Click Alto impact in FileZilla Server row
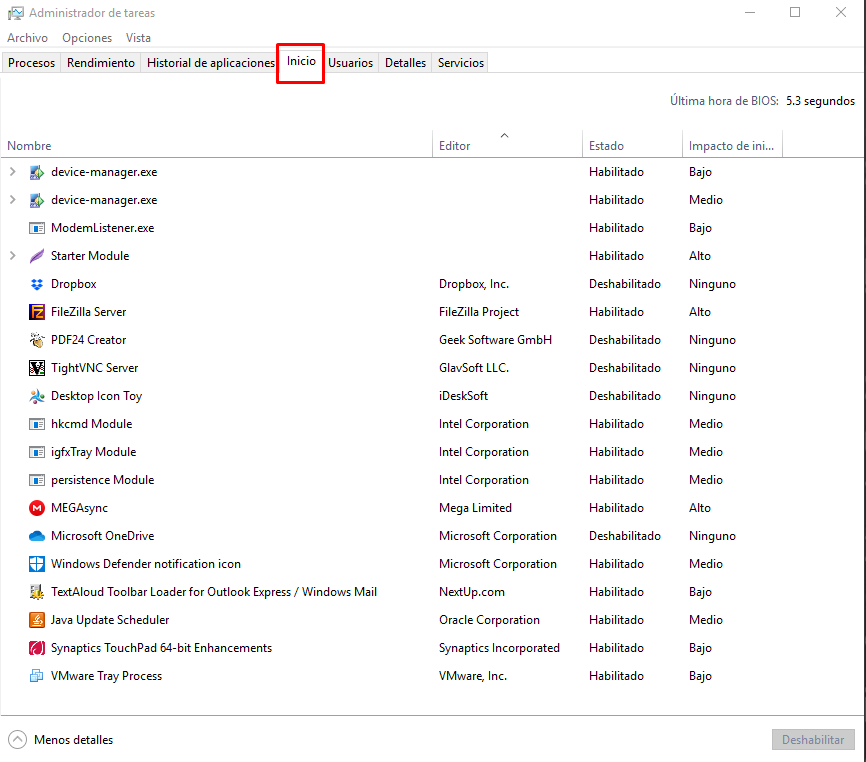Viewport: 866px width, 762px height. [700, 312]
